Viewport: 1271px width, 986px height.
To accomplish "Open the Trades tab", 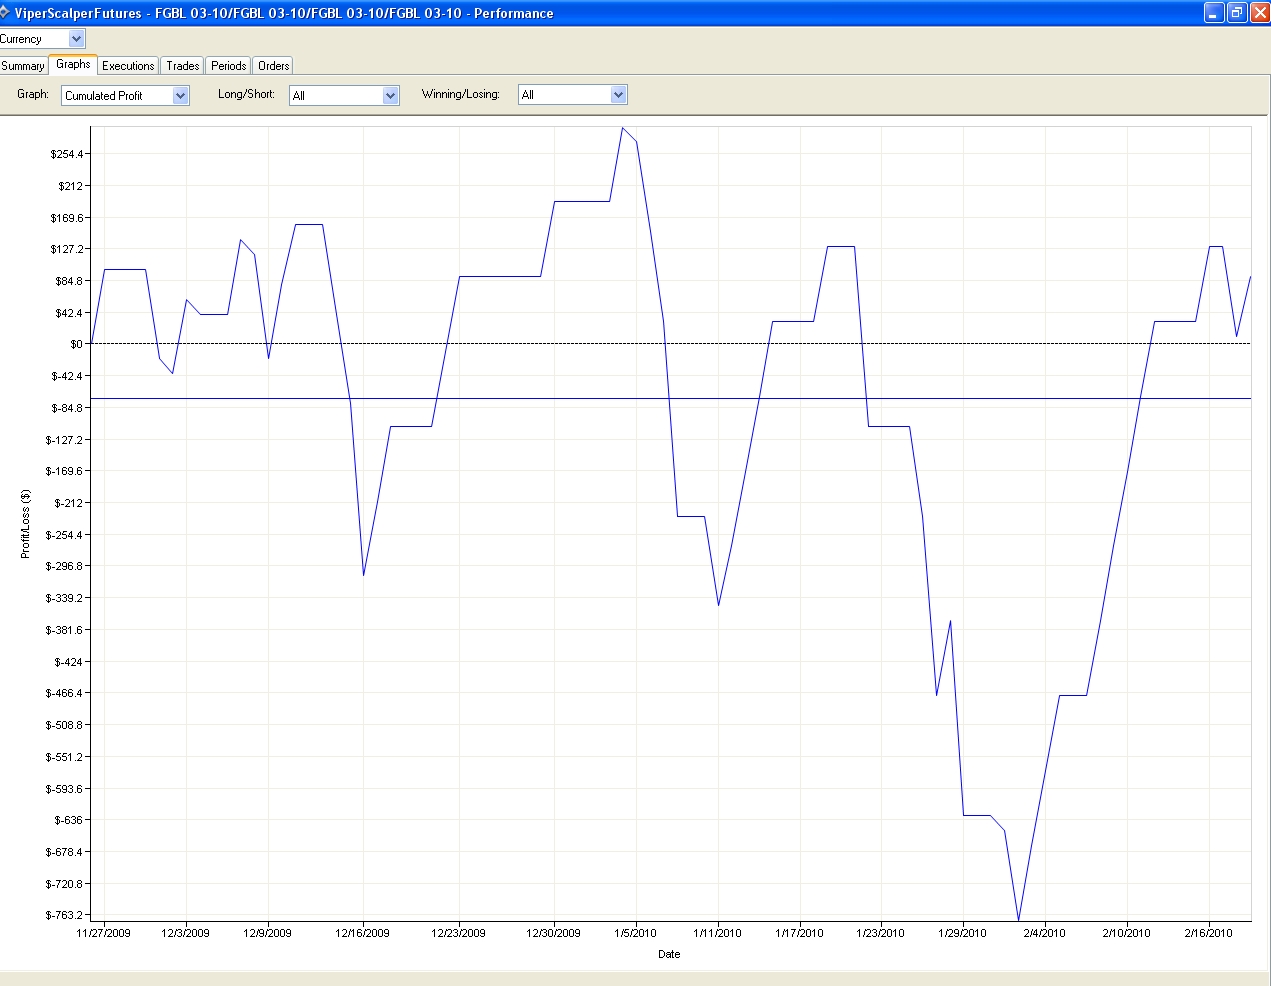I will click(182, 66).
